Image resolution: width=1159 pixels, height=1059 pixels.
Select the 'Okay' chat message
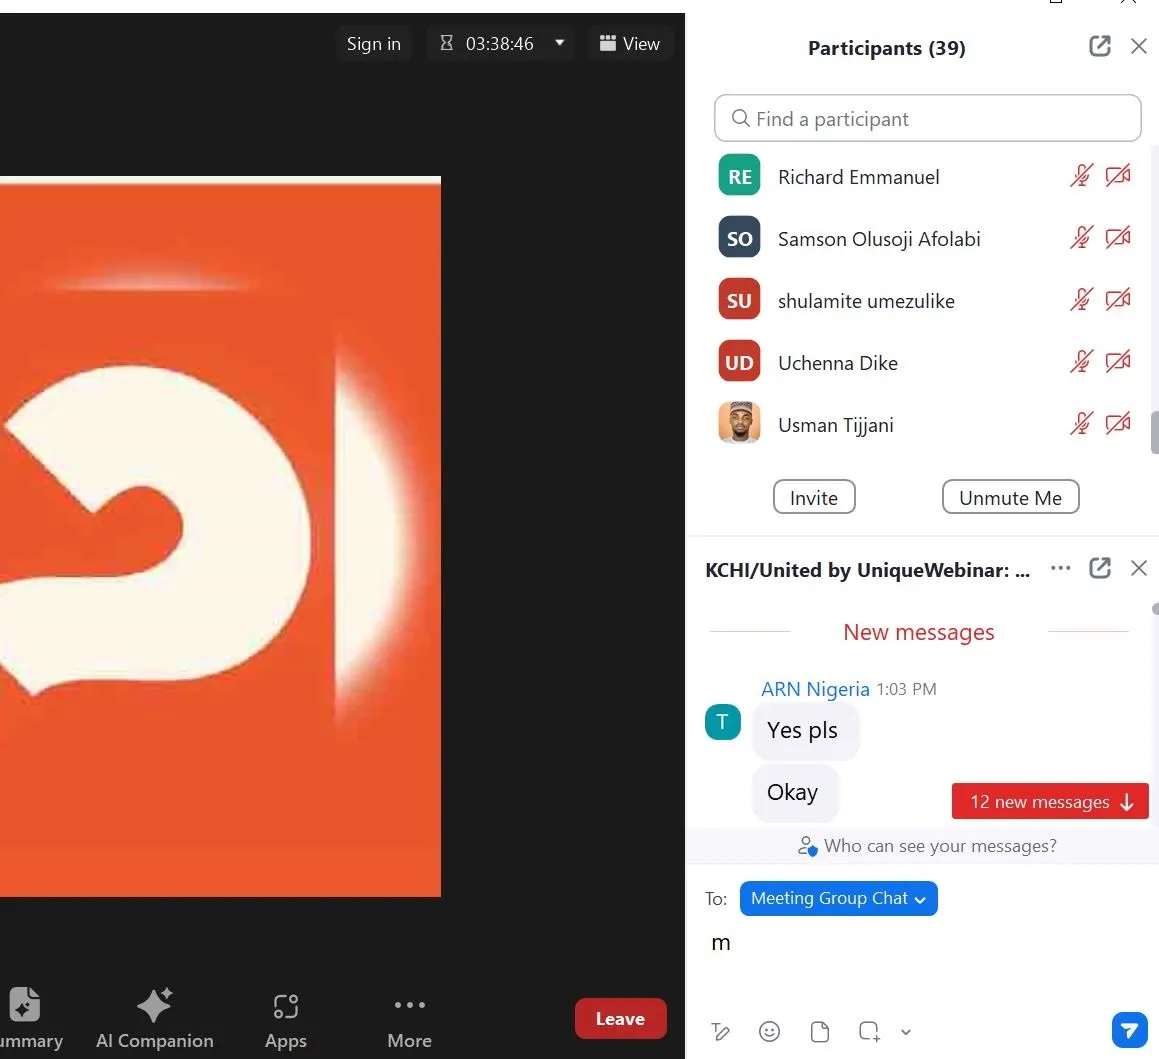794,793
